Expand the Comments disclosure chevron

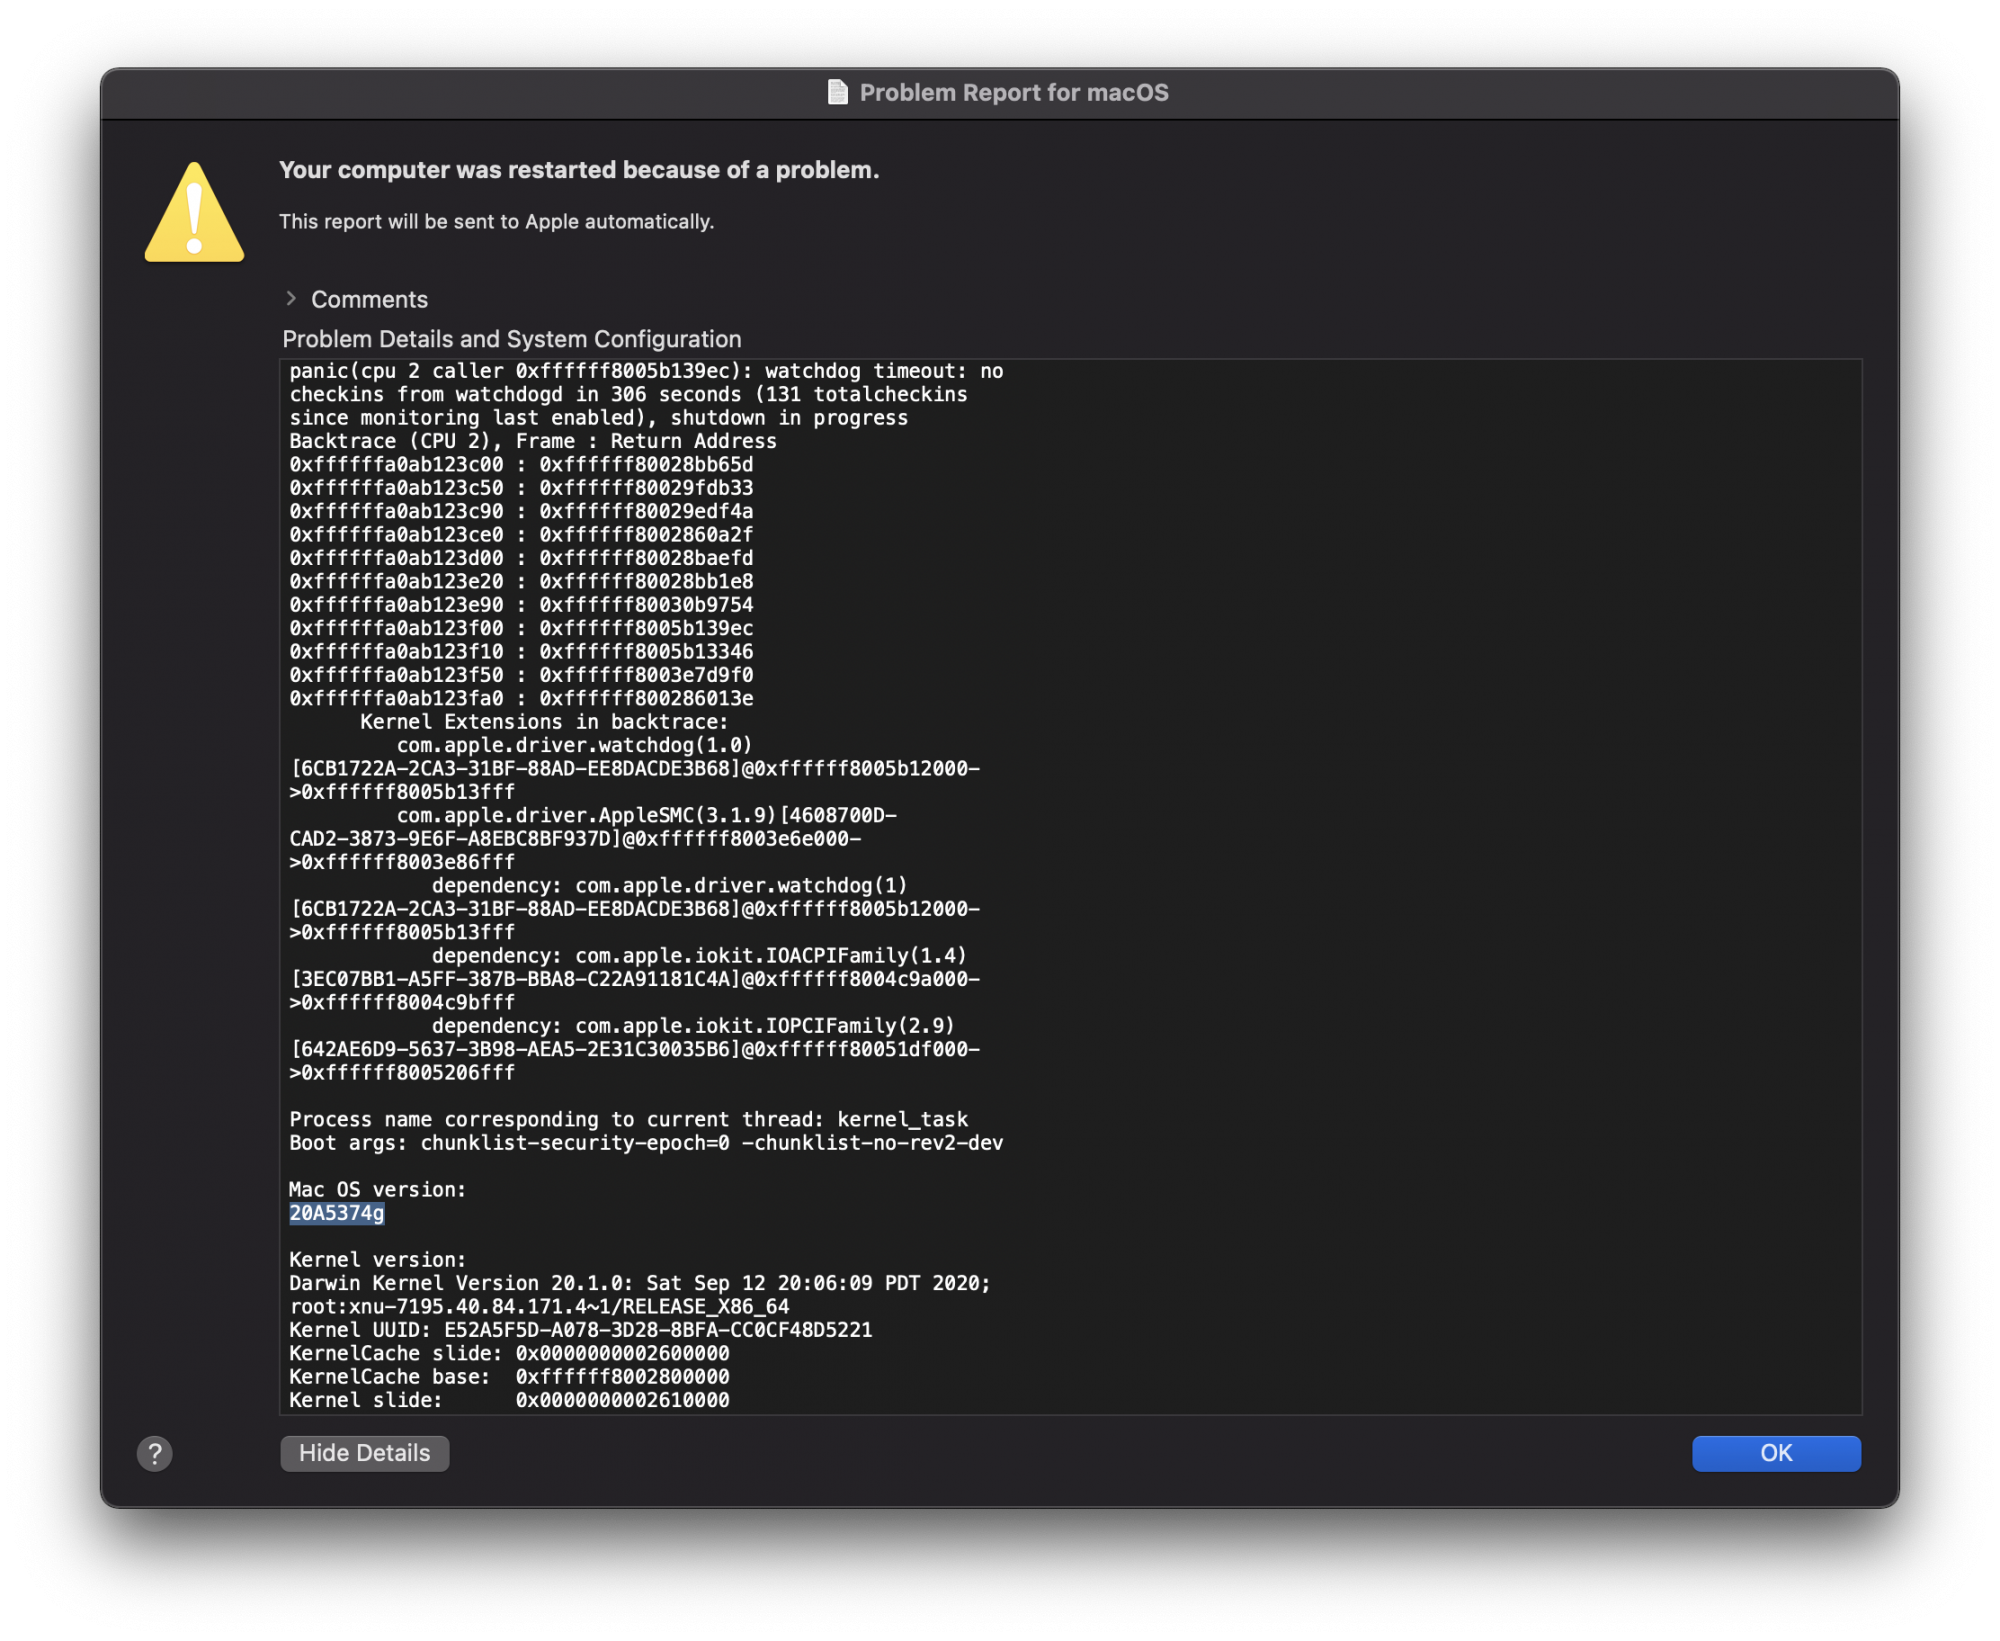291,299
